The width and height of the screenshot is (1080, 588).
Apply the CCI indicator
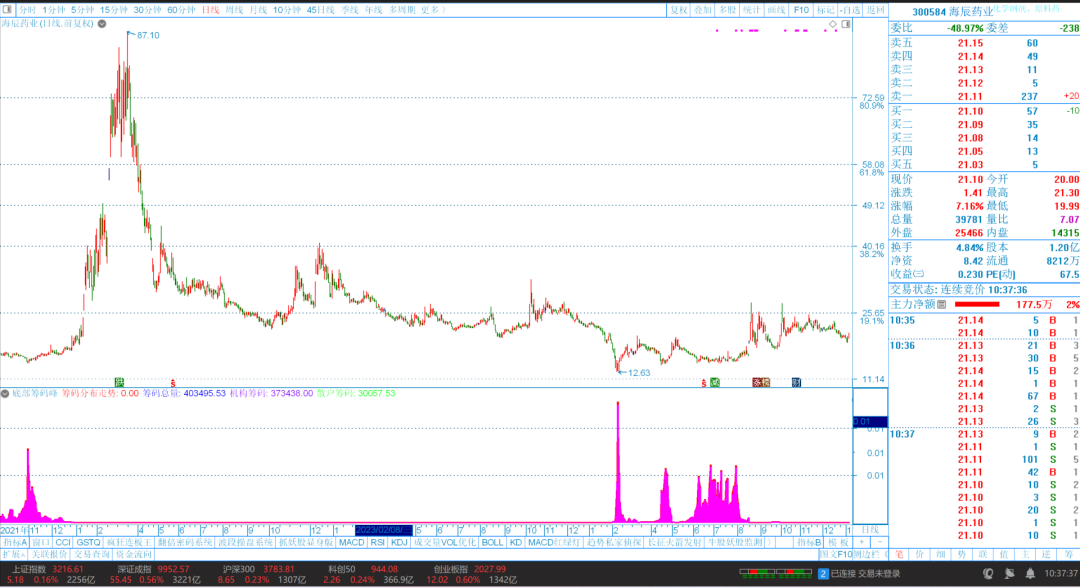coord(63,543)
